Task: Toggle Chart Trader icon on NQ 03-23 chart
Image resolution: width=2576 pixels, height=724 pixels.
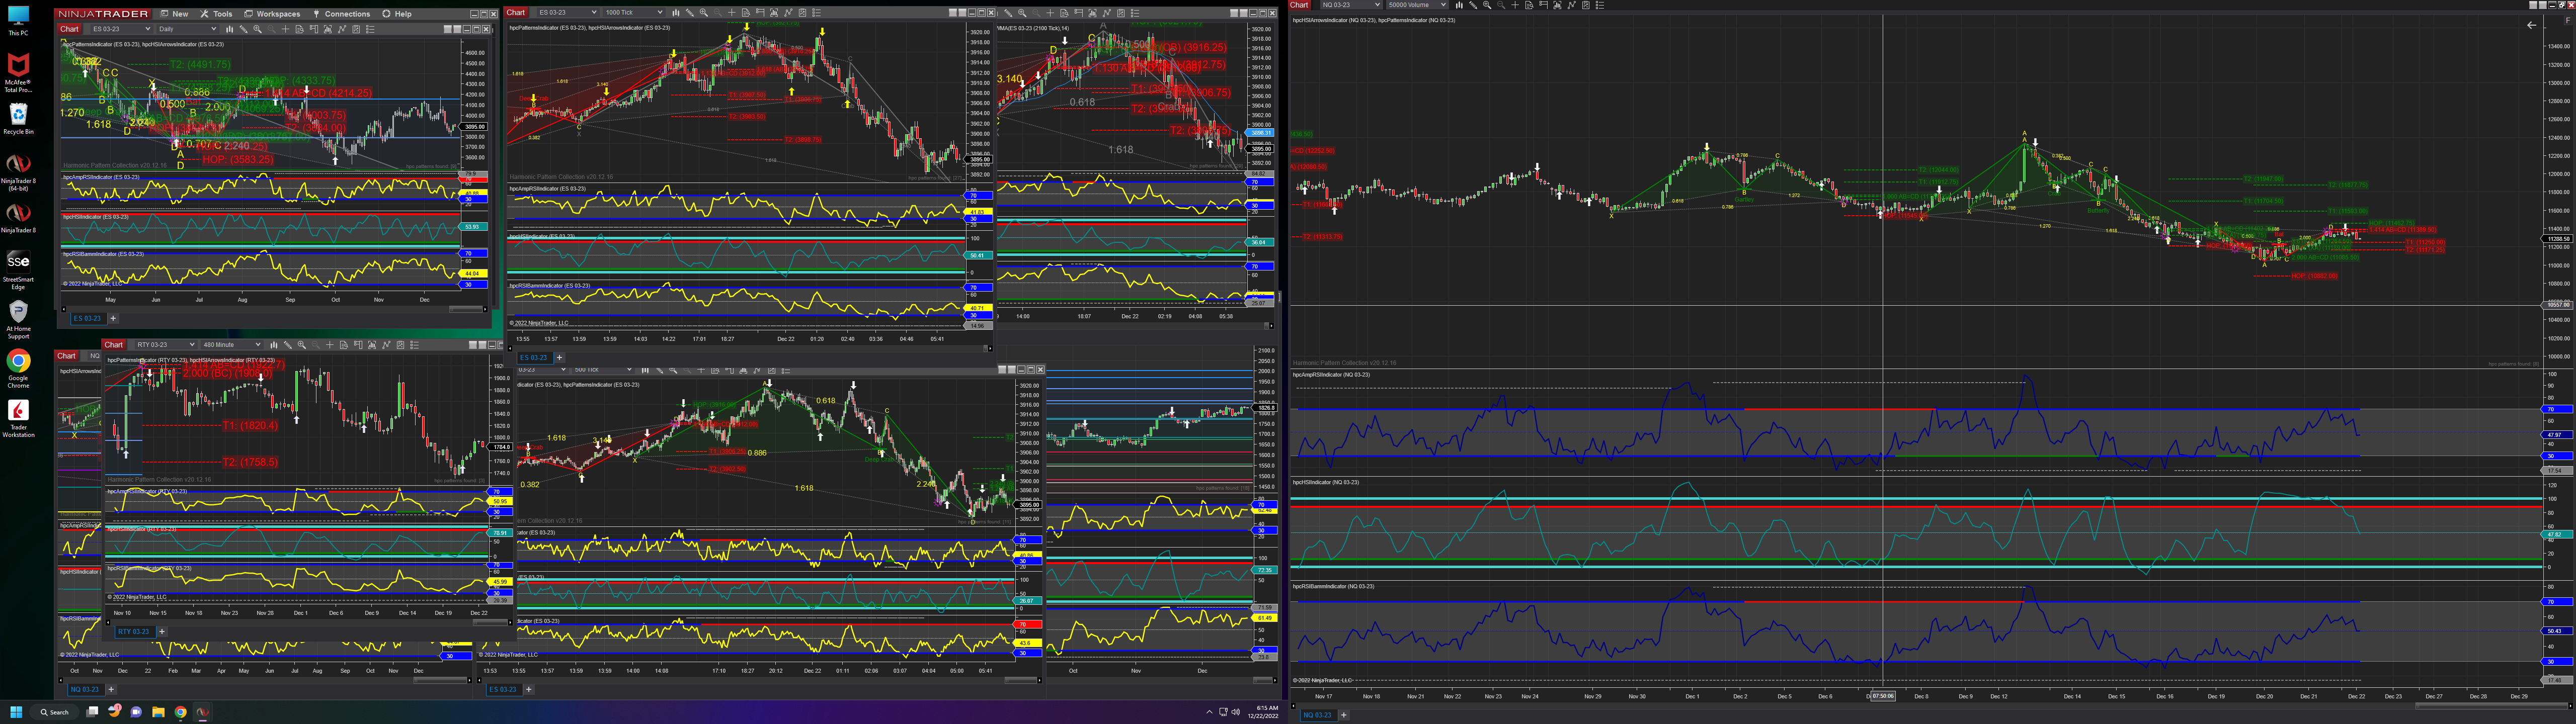Action: (x=1544, y=5)
